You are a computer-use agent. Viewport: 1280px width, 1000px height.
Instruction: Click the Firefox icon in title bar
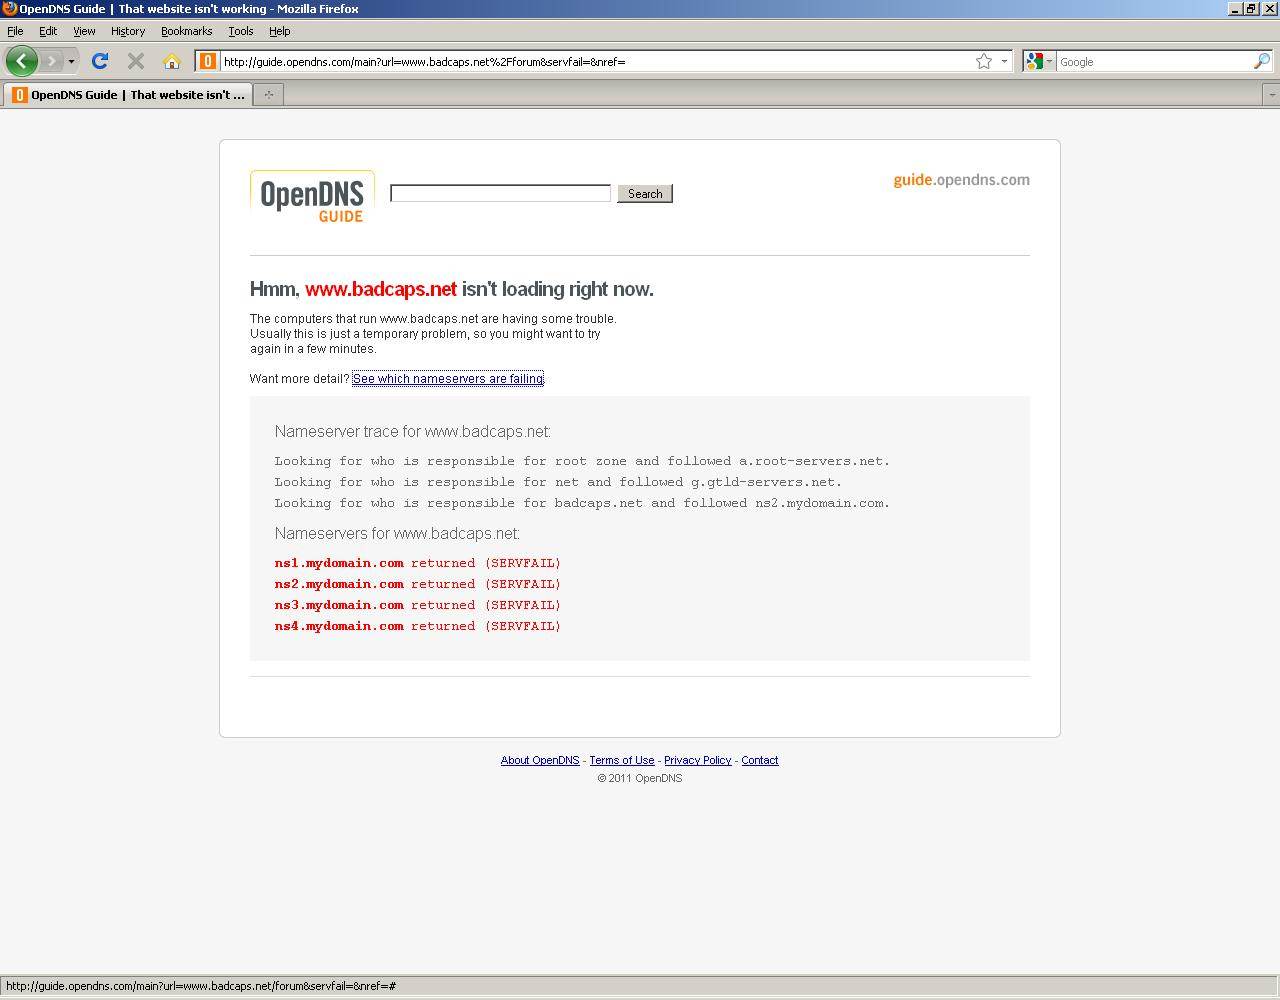(9, 8)
